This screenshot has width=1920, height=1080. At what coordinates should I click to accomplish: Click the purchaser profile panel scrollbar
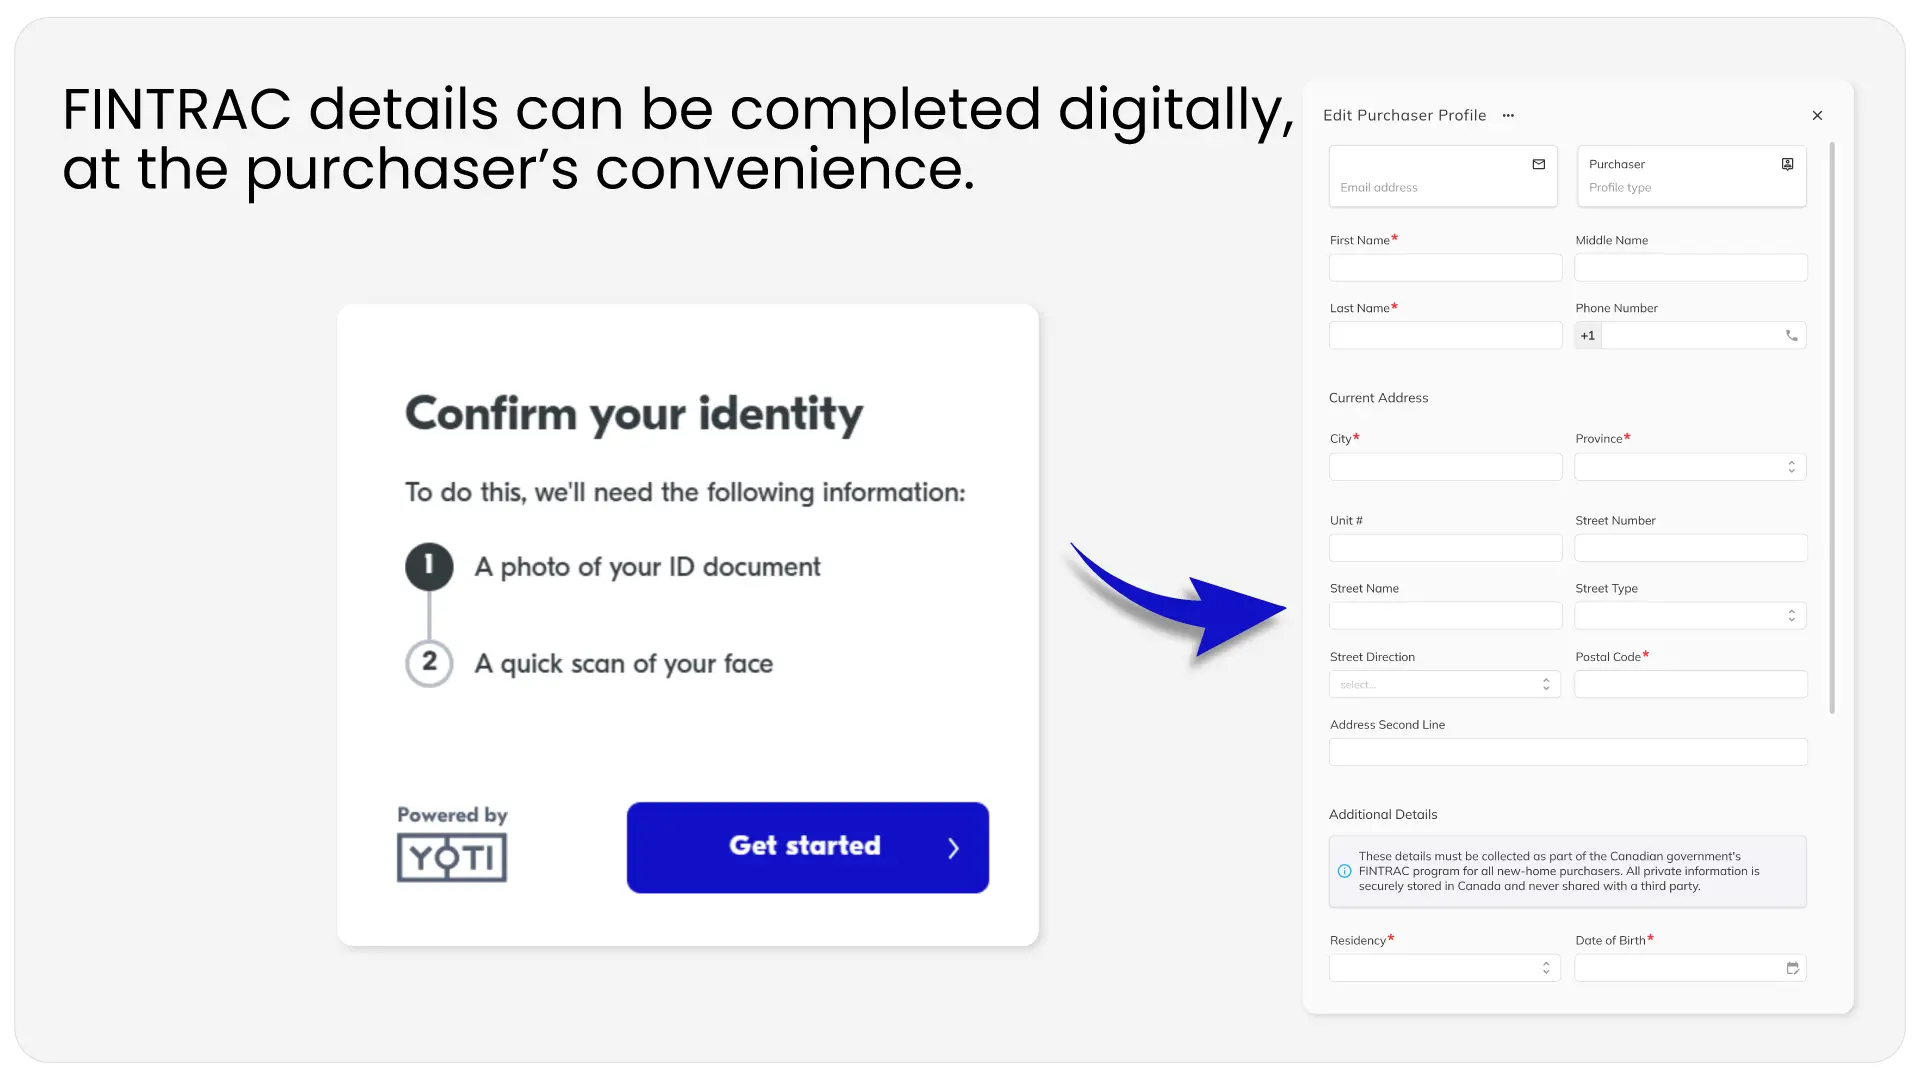(x=1832, y=428)
